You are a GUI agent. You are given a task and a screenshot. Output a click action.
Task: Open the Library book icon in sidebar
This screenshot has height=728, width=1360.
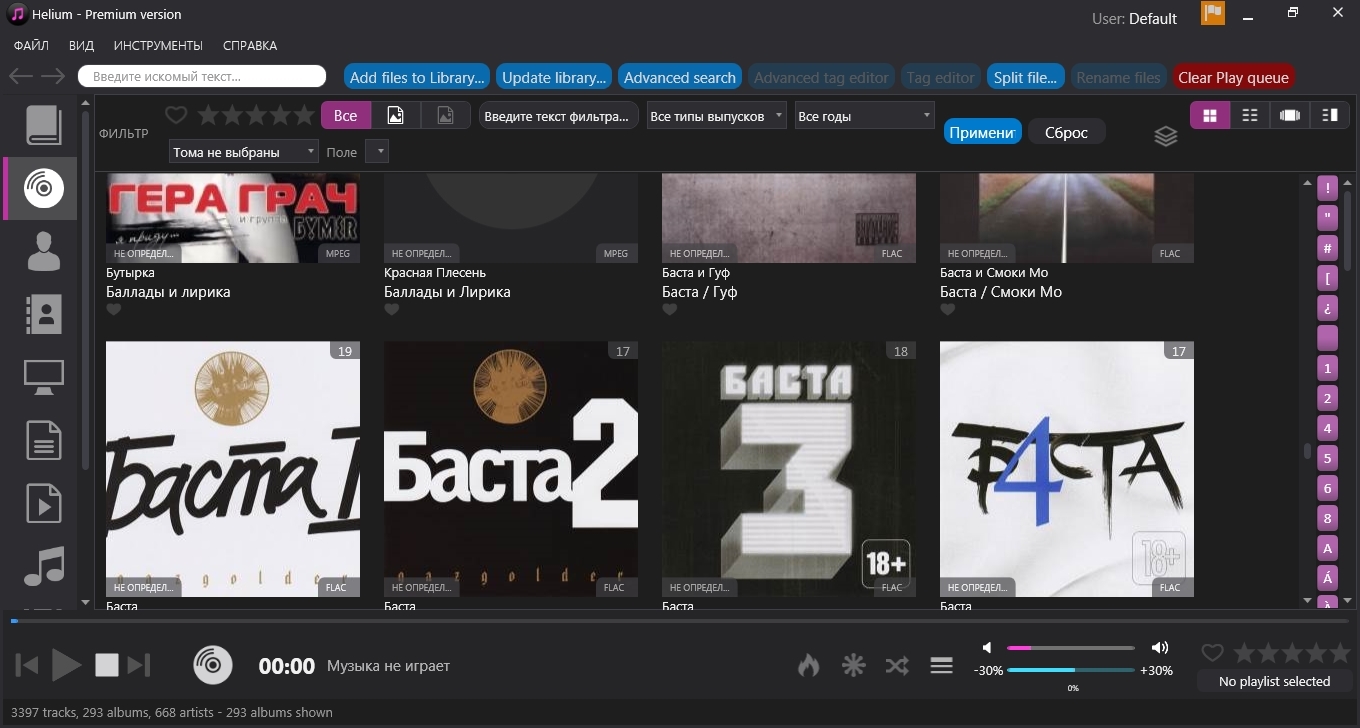pos(44,125)
